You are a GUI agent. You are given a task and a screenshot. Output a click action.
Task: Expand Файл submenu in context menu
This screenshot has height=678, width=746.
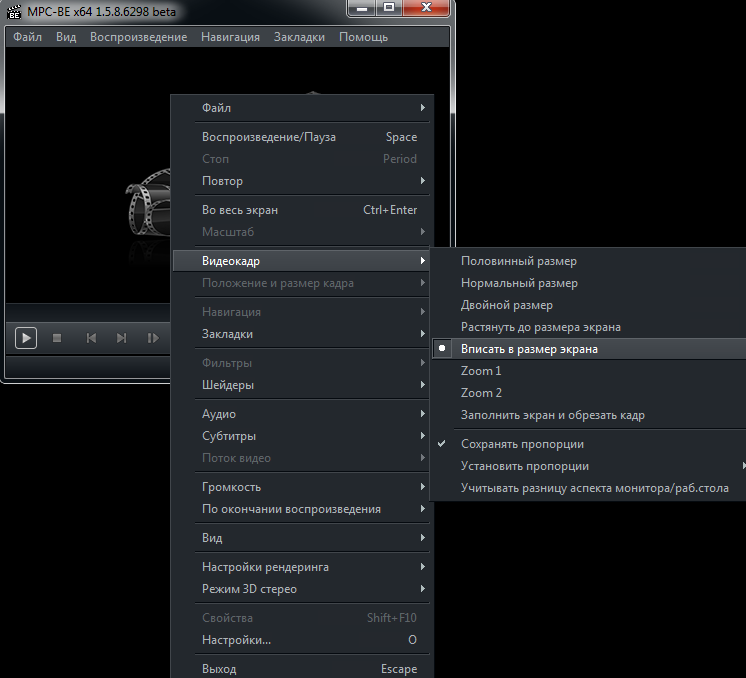click(x=301, y=108)
